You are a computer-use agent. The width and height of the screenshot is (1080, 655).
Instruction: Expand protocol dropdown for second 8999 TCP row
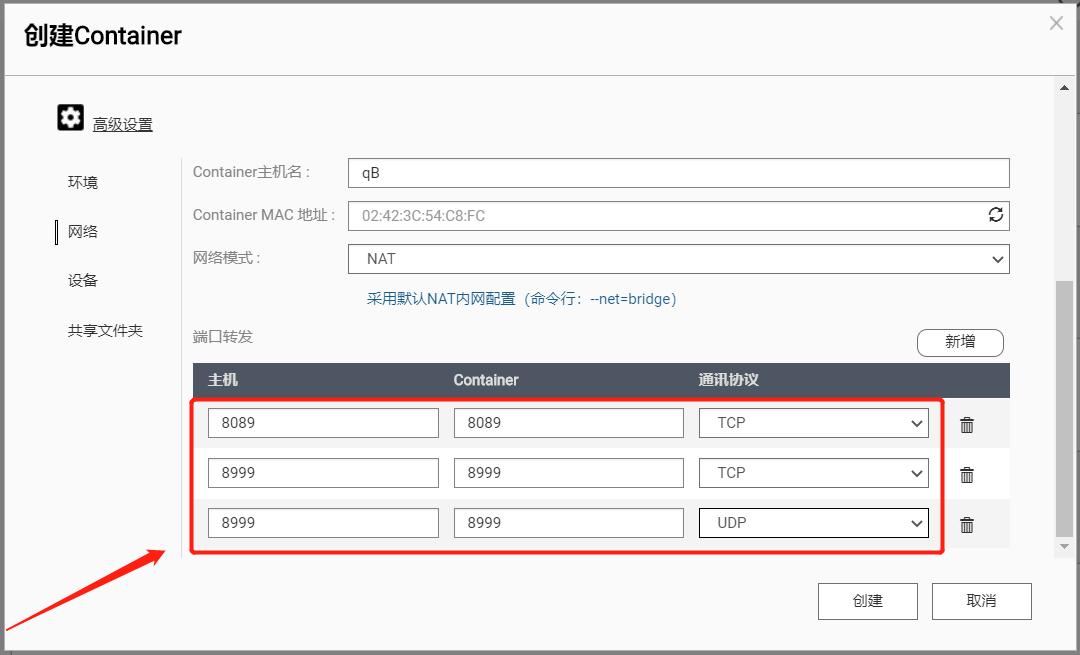coord(813,473)
